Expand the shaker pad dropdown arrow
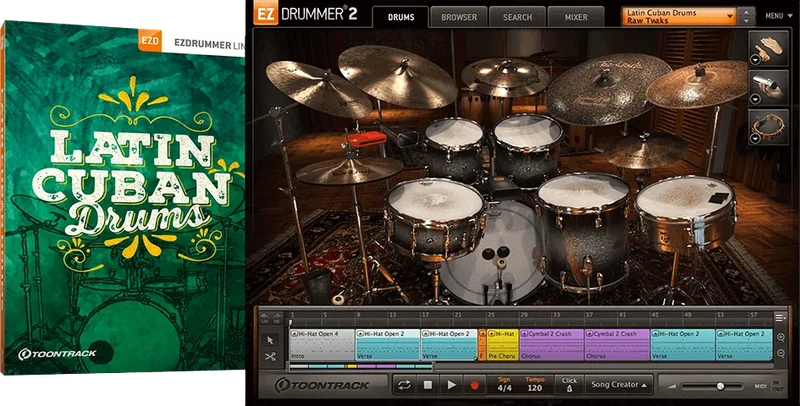 click(x=756, y=99)
